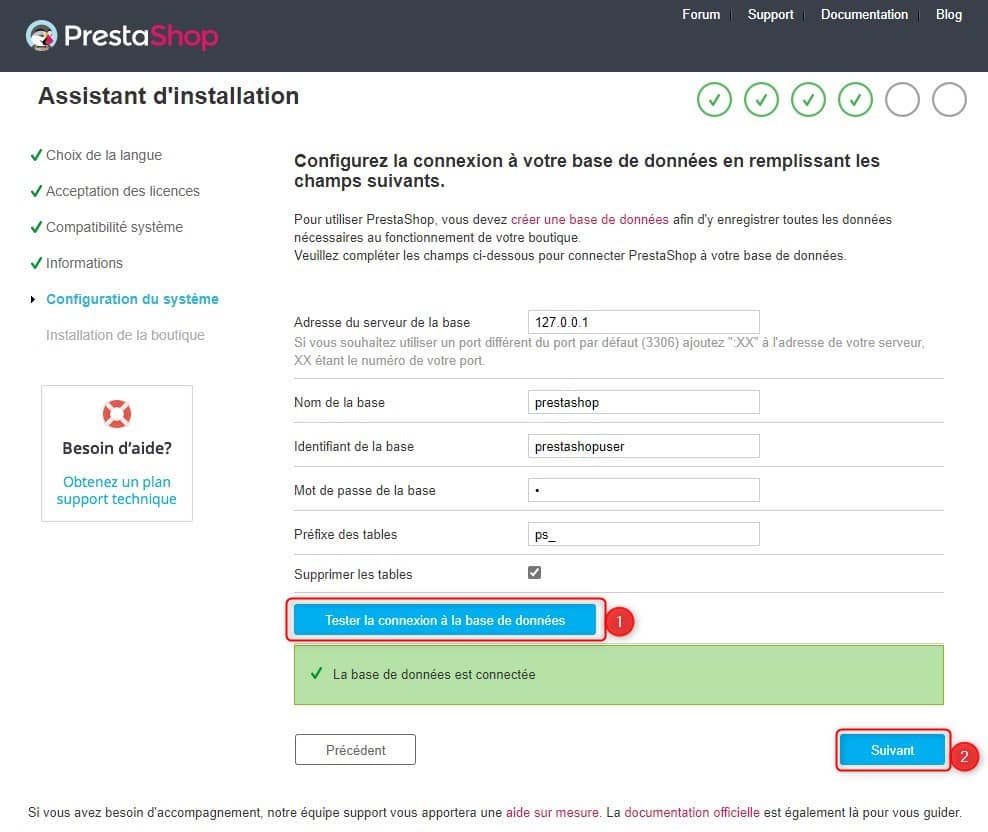Screen dimensions: 988x832
Task: Go back with the Précédent button
Action: tap(355, 750)
